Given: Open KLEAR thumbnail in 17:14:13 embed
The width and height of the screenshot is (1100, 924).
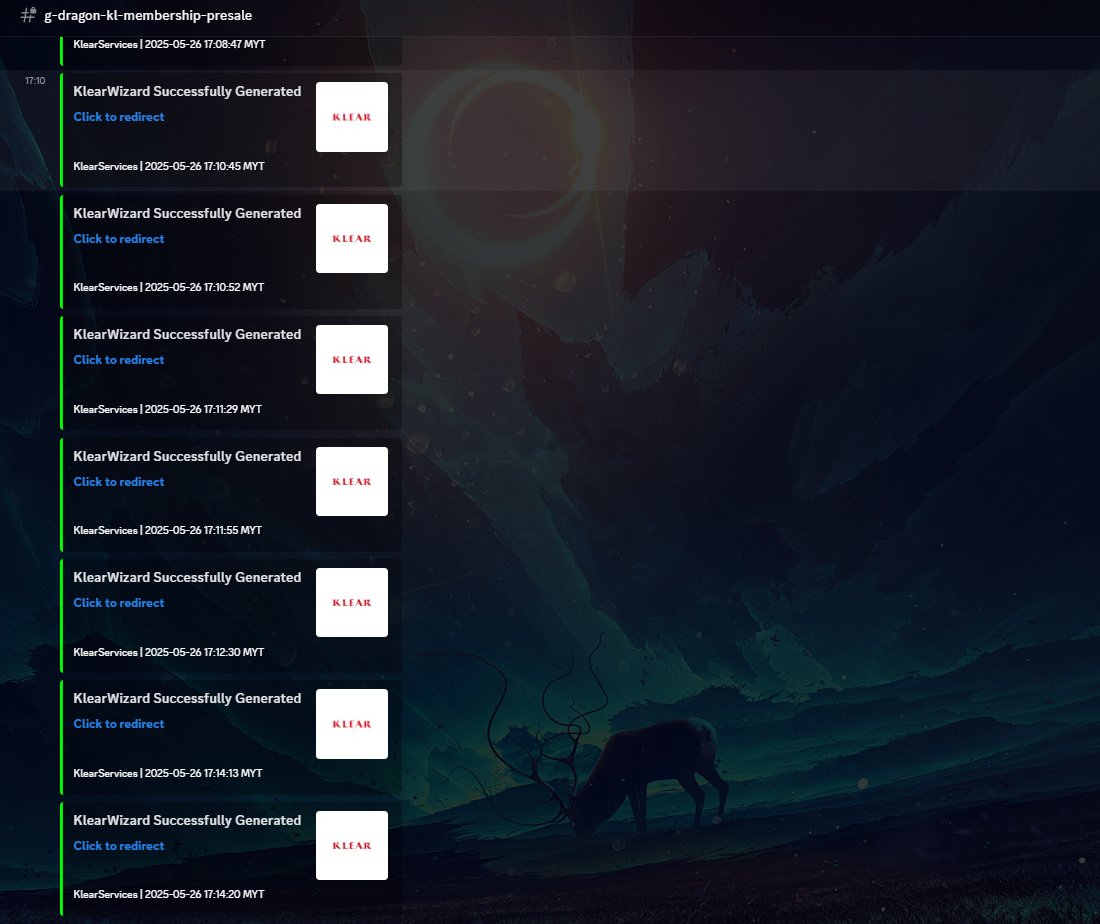Looking at the screenshot, I should pos(351,723).
